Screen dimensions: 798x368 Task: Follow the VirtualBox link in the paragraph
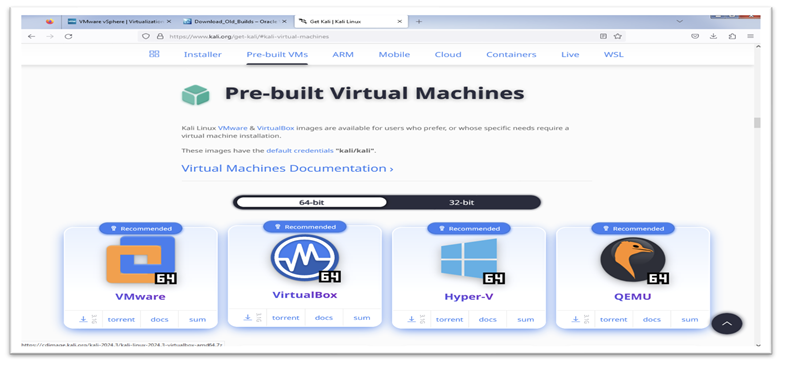pyautogui.click(x=276, y=128)
